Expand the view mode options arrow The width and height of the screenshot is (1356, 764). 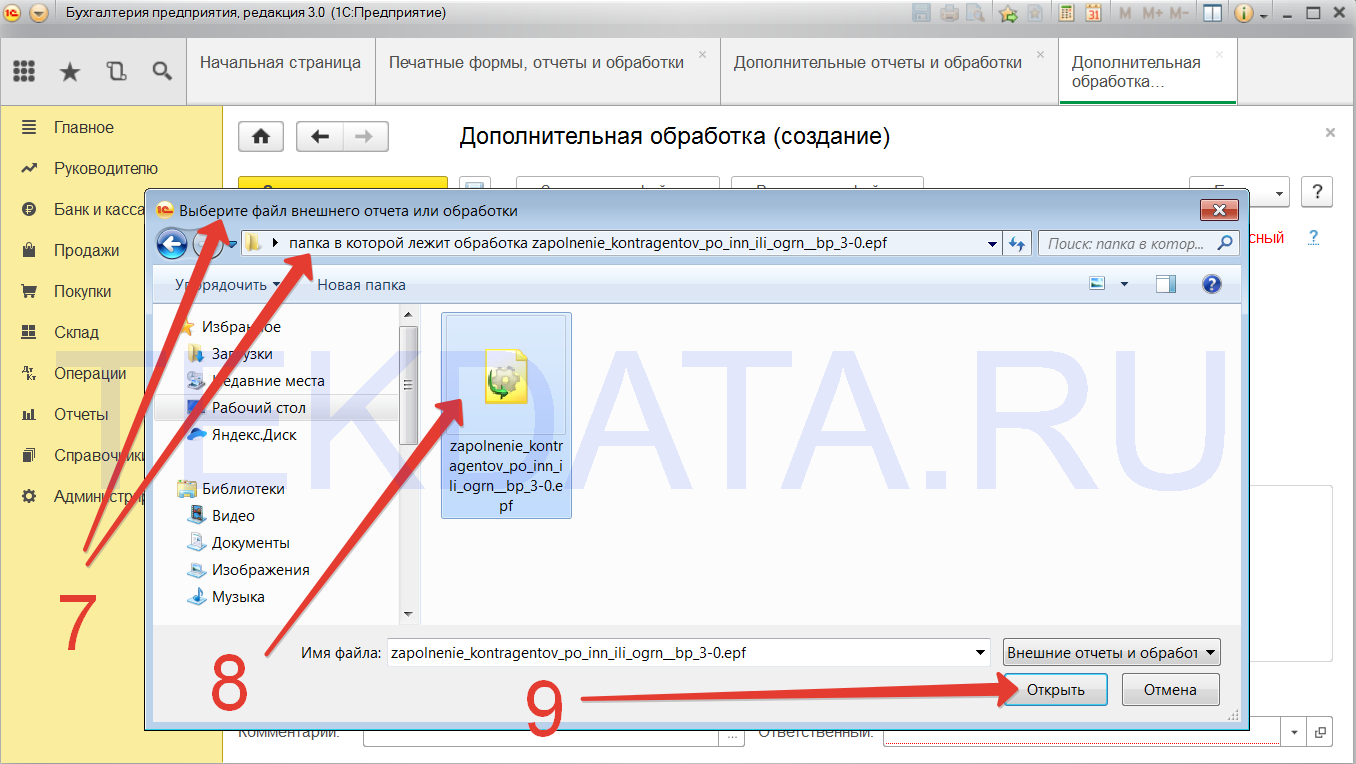pos(1124,285)
